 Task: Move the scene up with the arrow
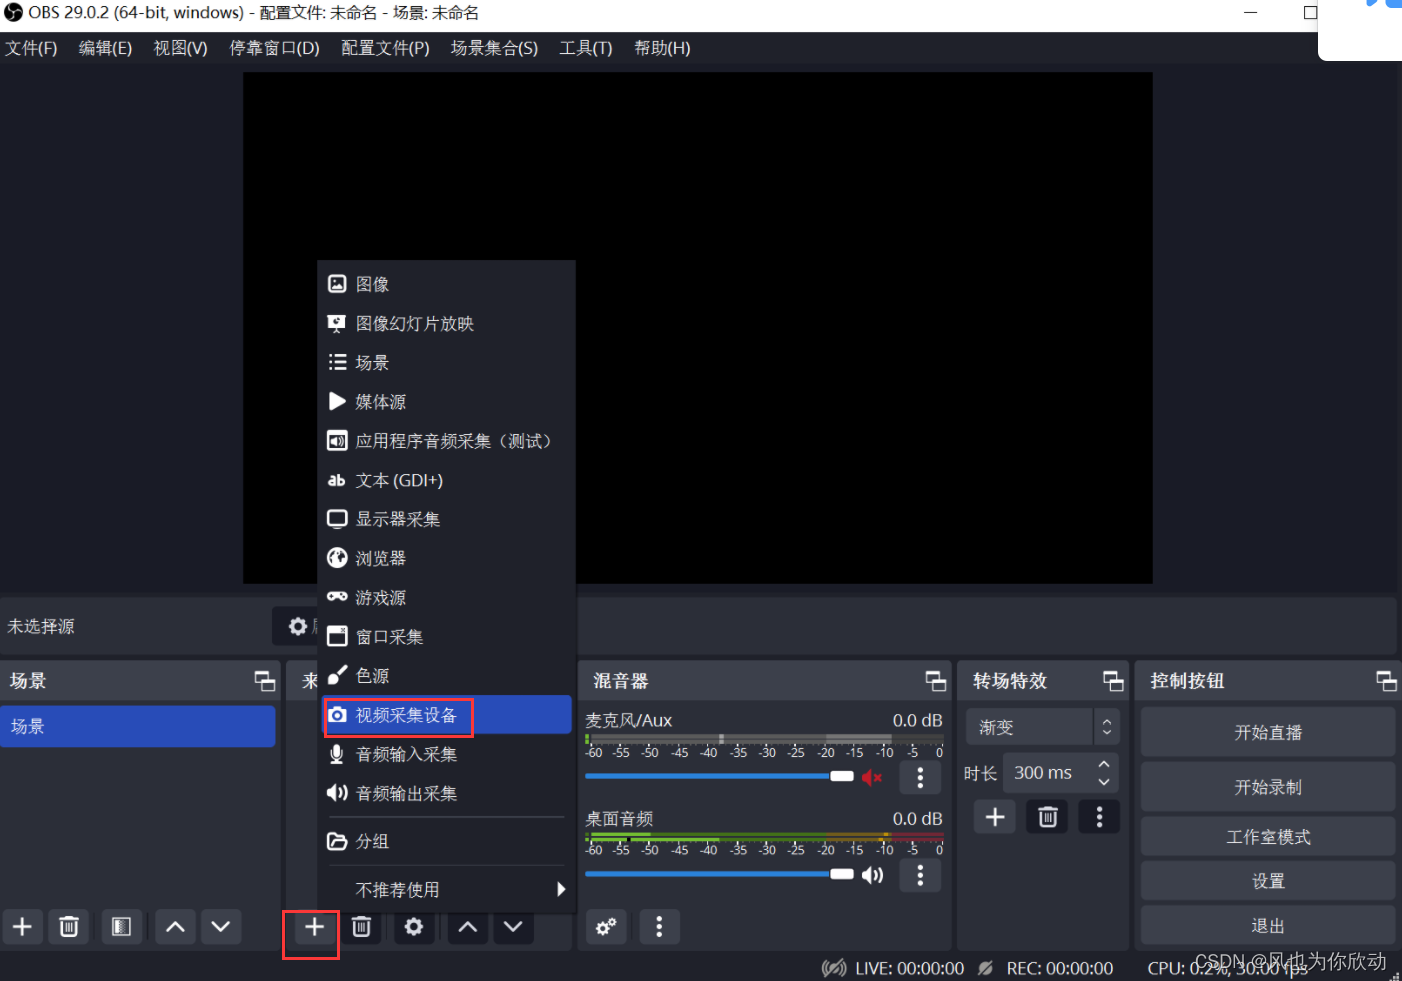175,927
